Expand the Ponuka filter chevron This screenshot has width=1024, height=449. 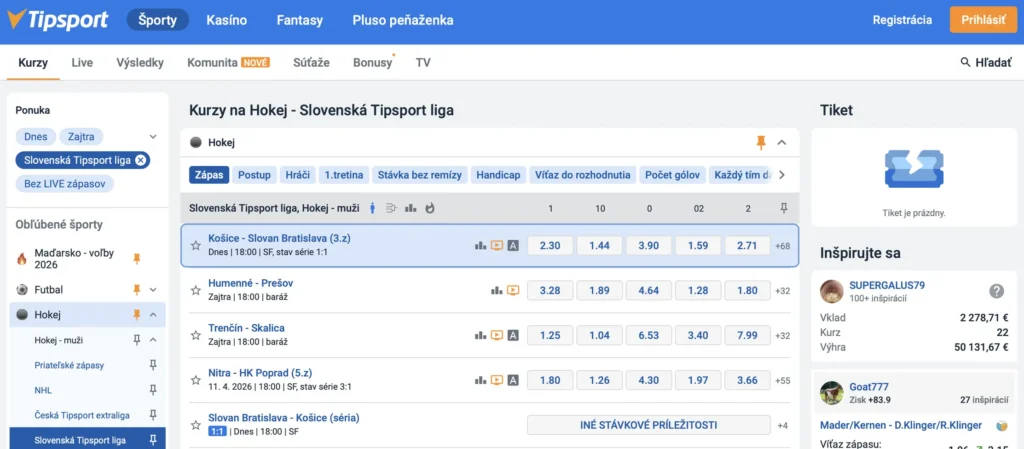[153, 137]
